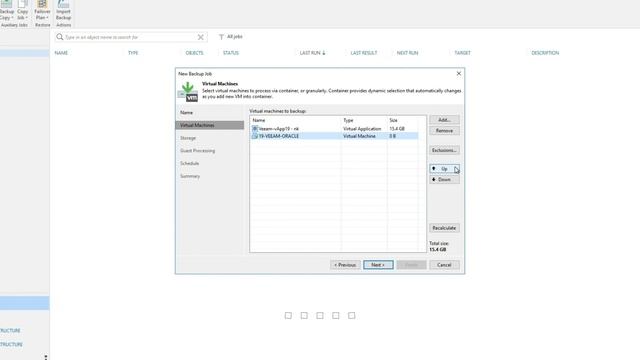Go back with the Previous button
The width and height of the screenshot is (640, 360).
coord(345,265)
